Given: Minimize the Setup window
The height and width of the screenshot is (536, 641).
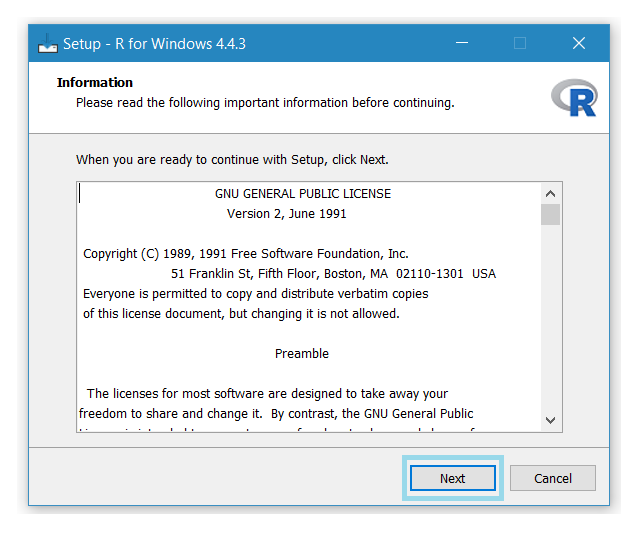Looking at the screenshot, I should (x=462, y=43).
